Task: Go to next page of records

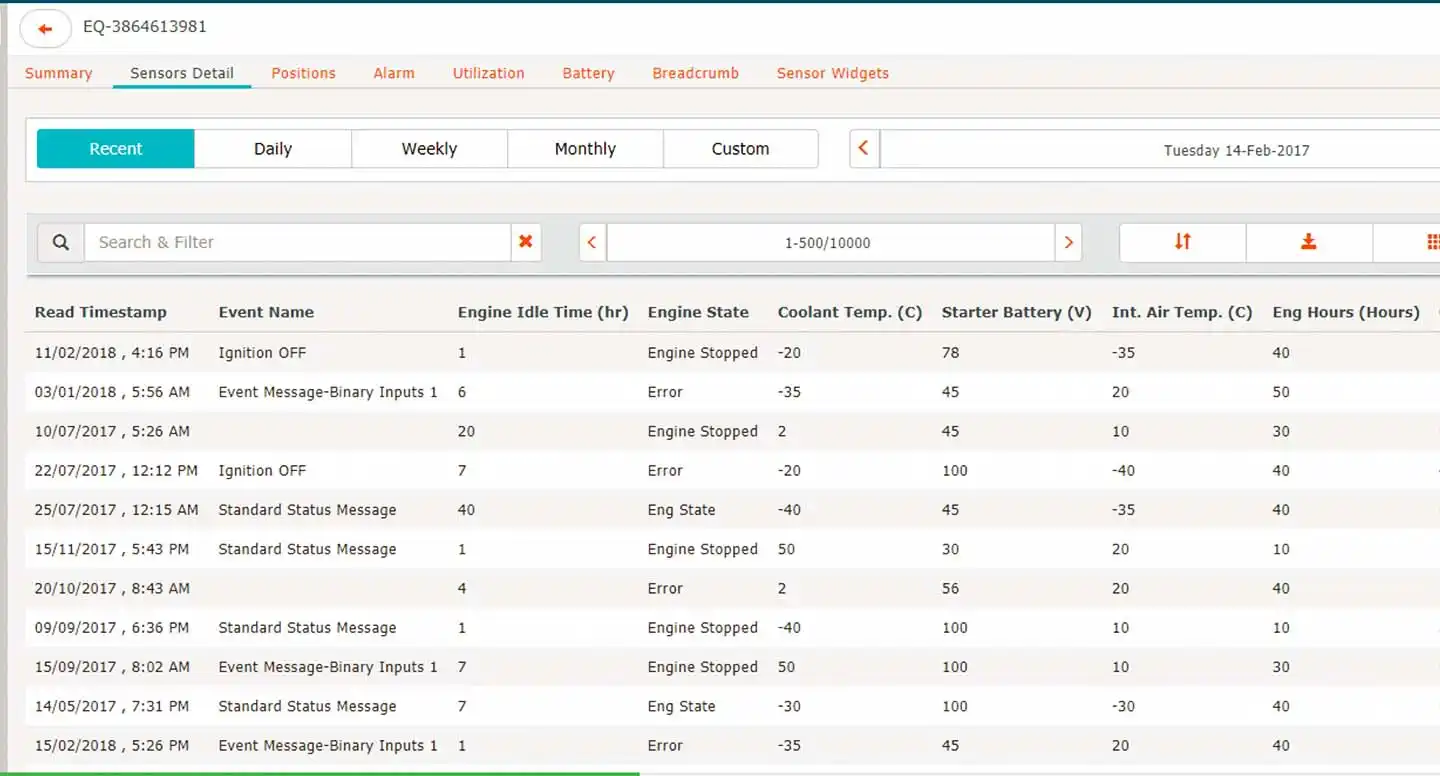Action: coord(1068,242)
